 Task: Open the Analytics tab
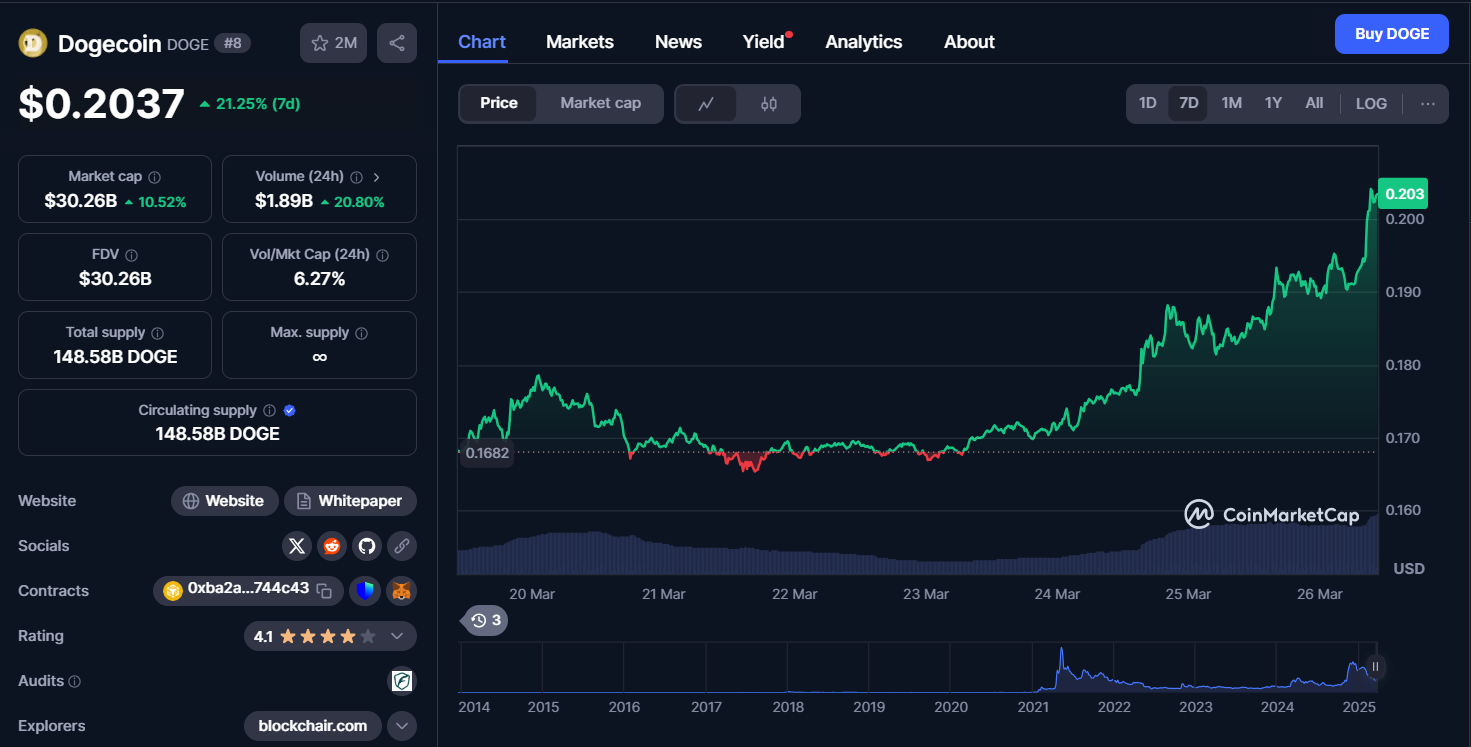[864, 42]
